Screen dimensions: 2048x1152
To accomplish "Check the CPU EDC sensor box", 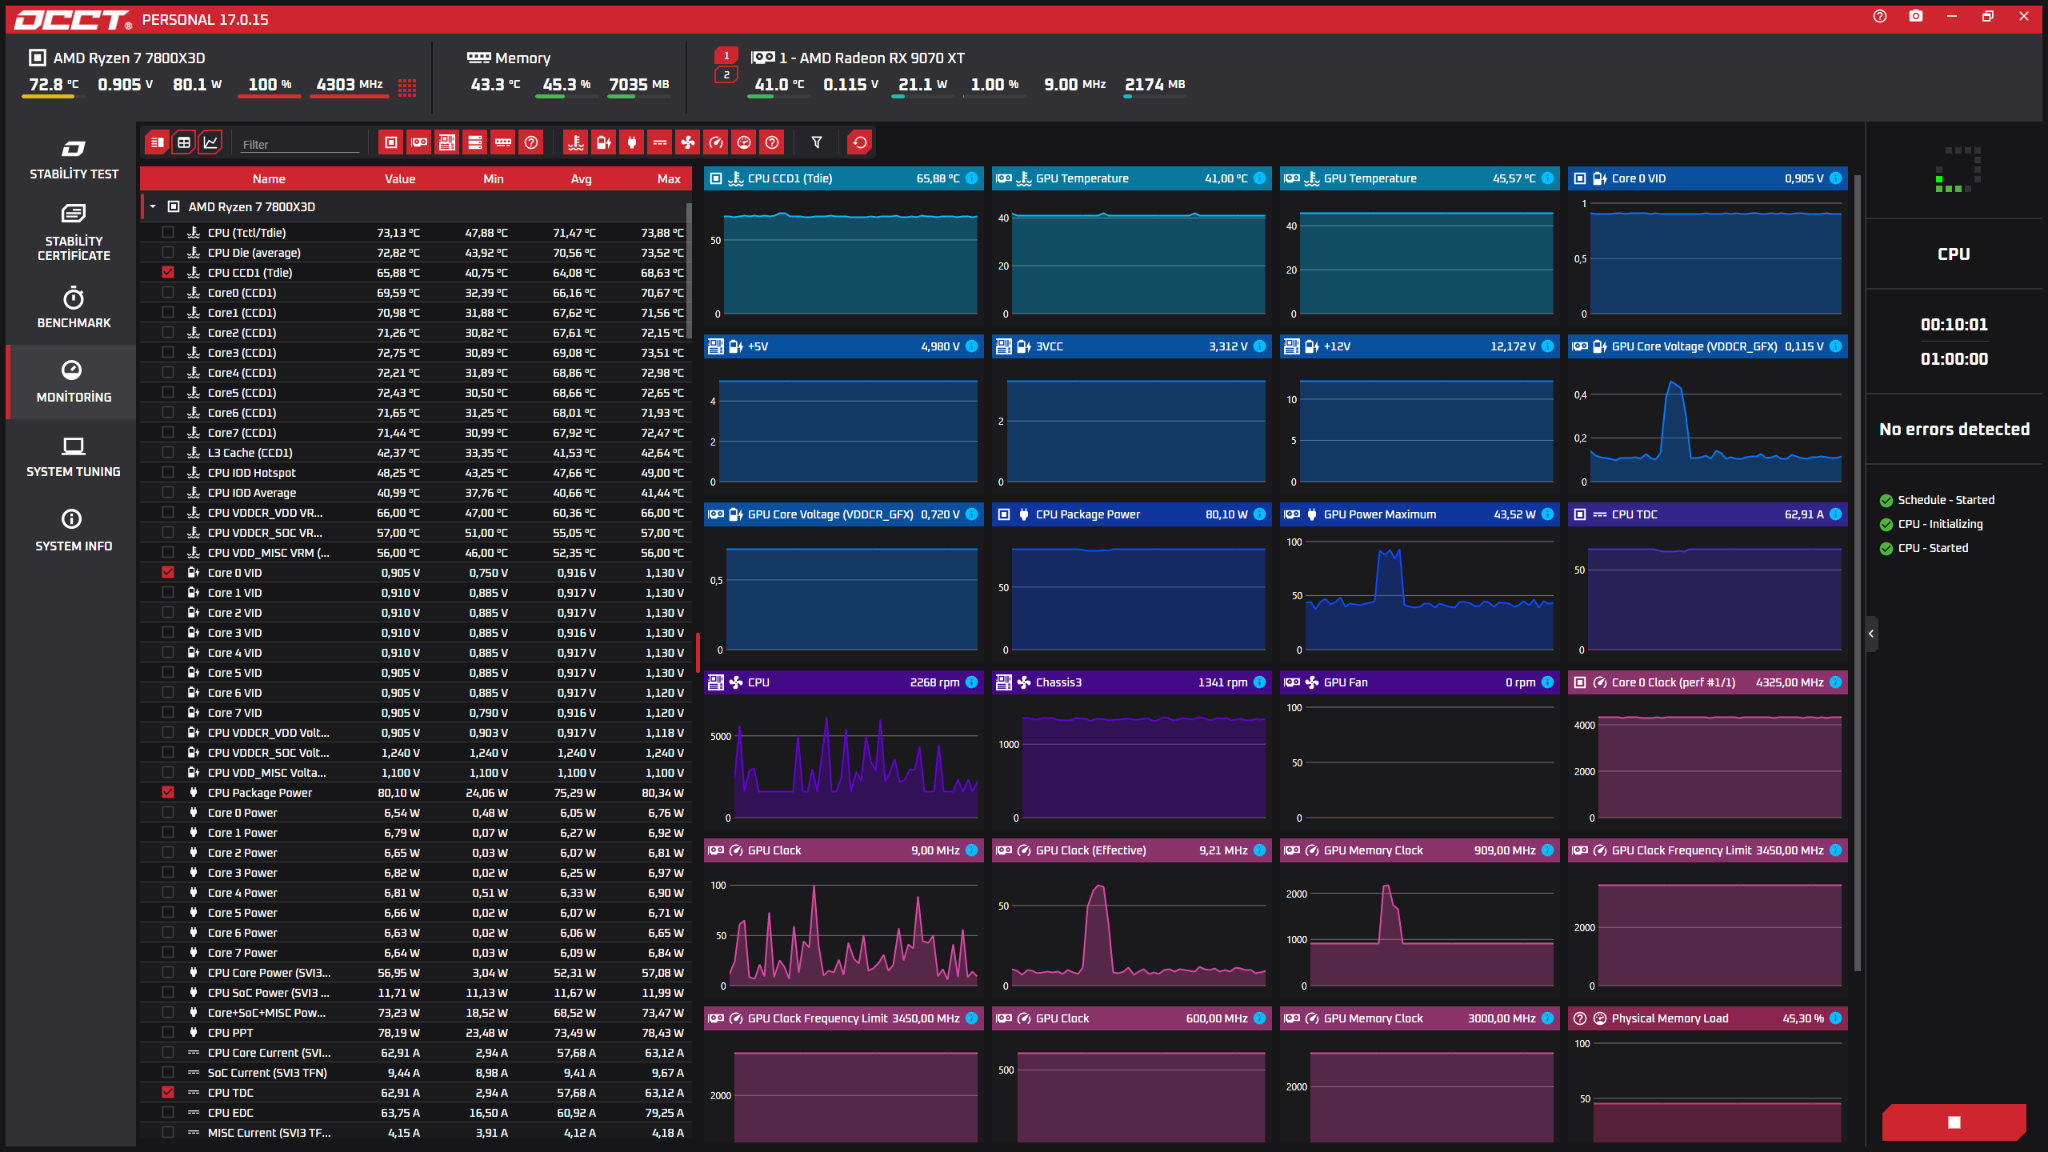I will click(x=168, y=1113).
